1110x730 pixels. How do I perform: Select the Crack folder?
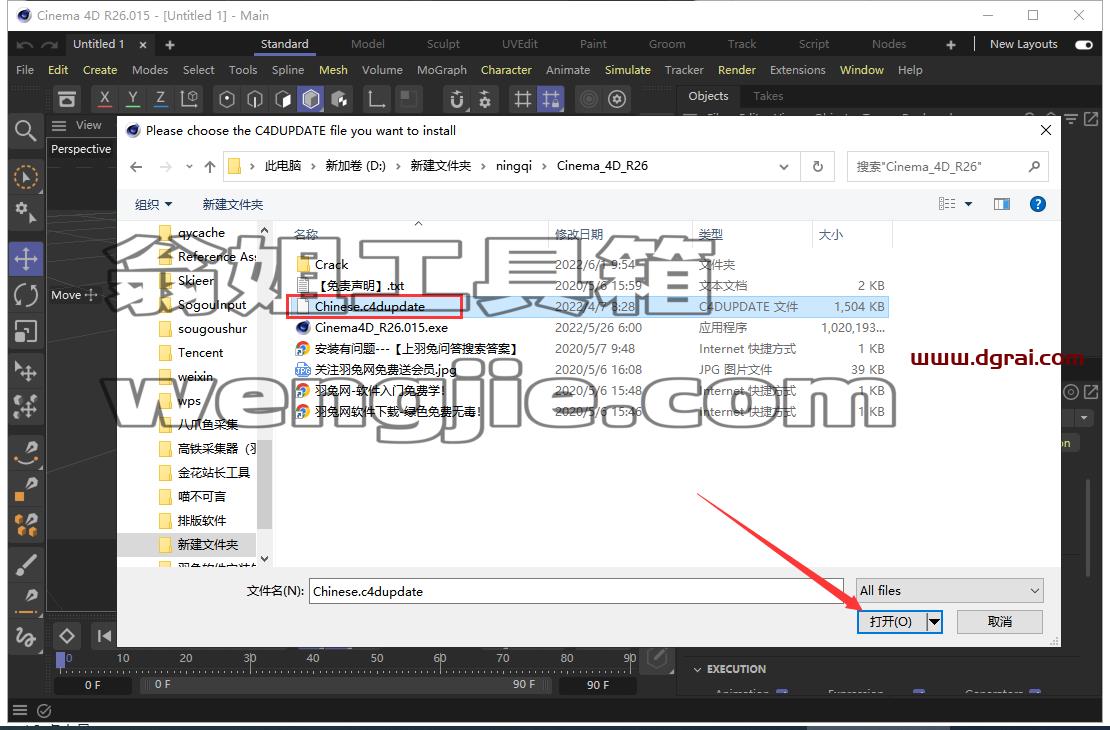coord(331,265)
